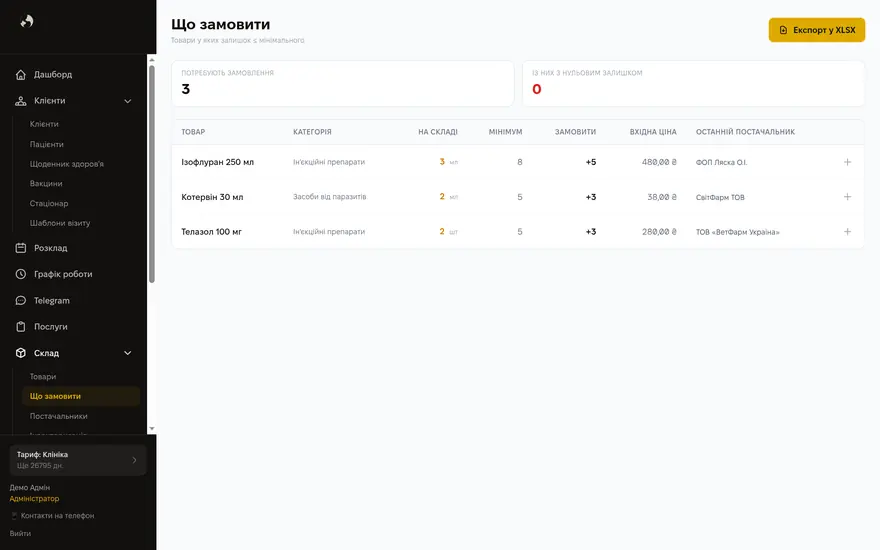Click supplier ФОП Ляска О.І.
Screen dimensions: 880x550
(x=721, y=162)
